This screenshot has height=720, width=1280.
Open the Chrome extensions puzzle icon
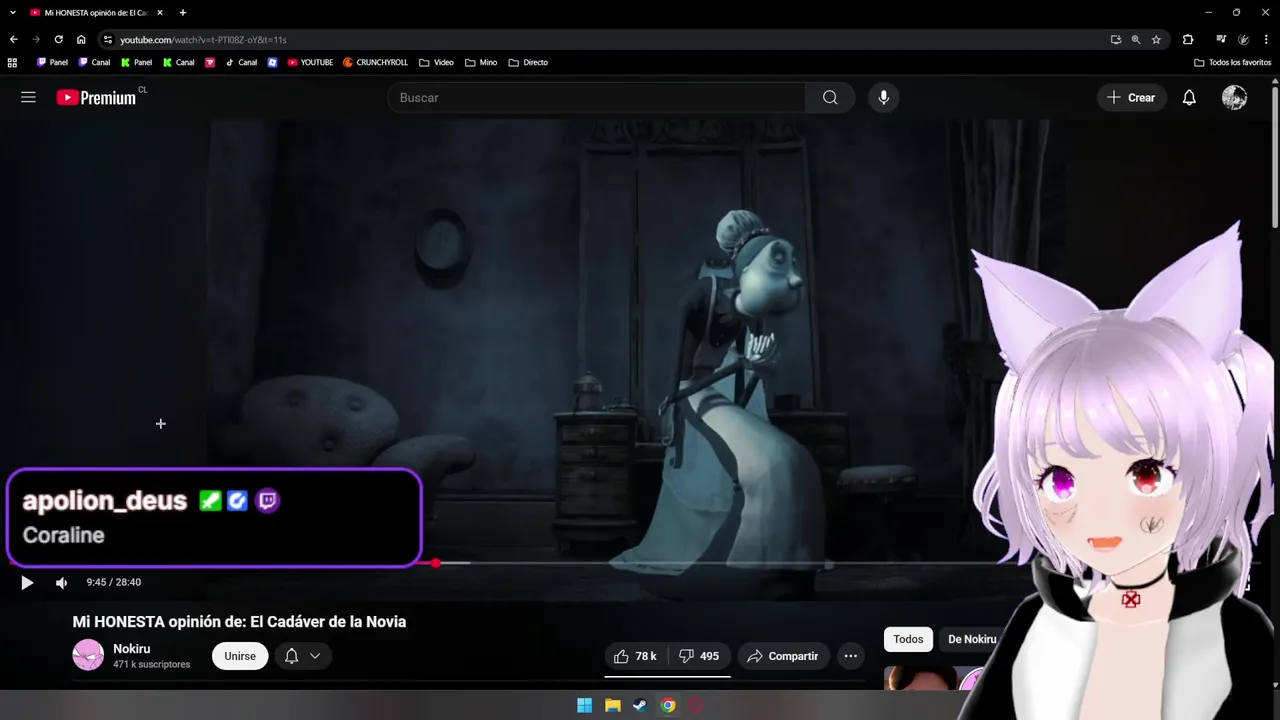(x=1188, y=39)
